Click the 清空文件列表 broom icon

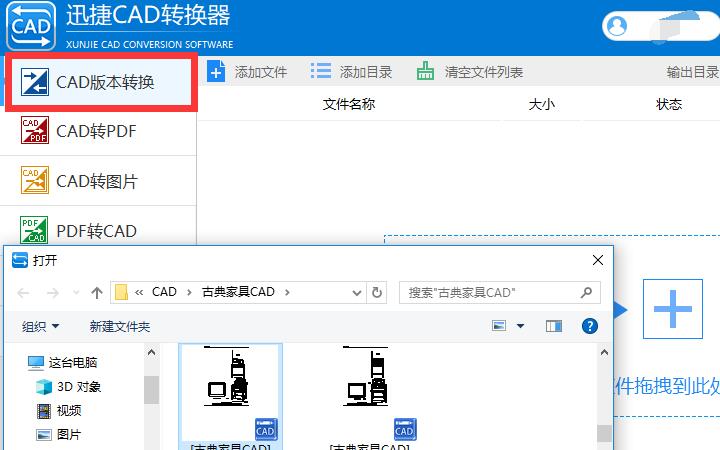(425, 71)
